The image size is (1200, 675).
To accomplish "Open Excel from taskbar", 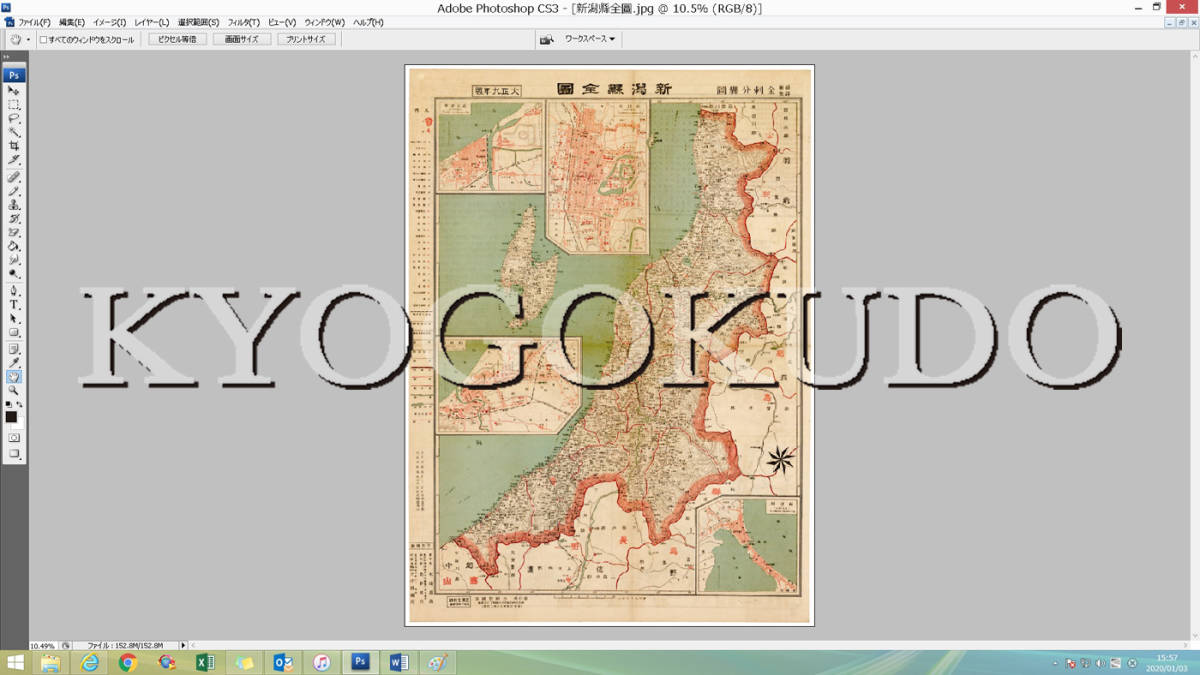I will 205,662.
